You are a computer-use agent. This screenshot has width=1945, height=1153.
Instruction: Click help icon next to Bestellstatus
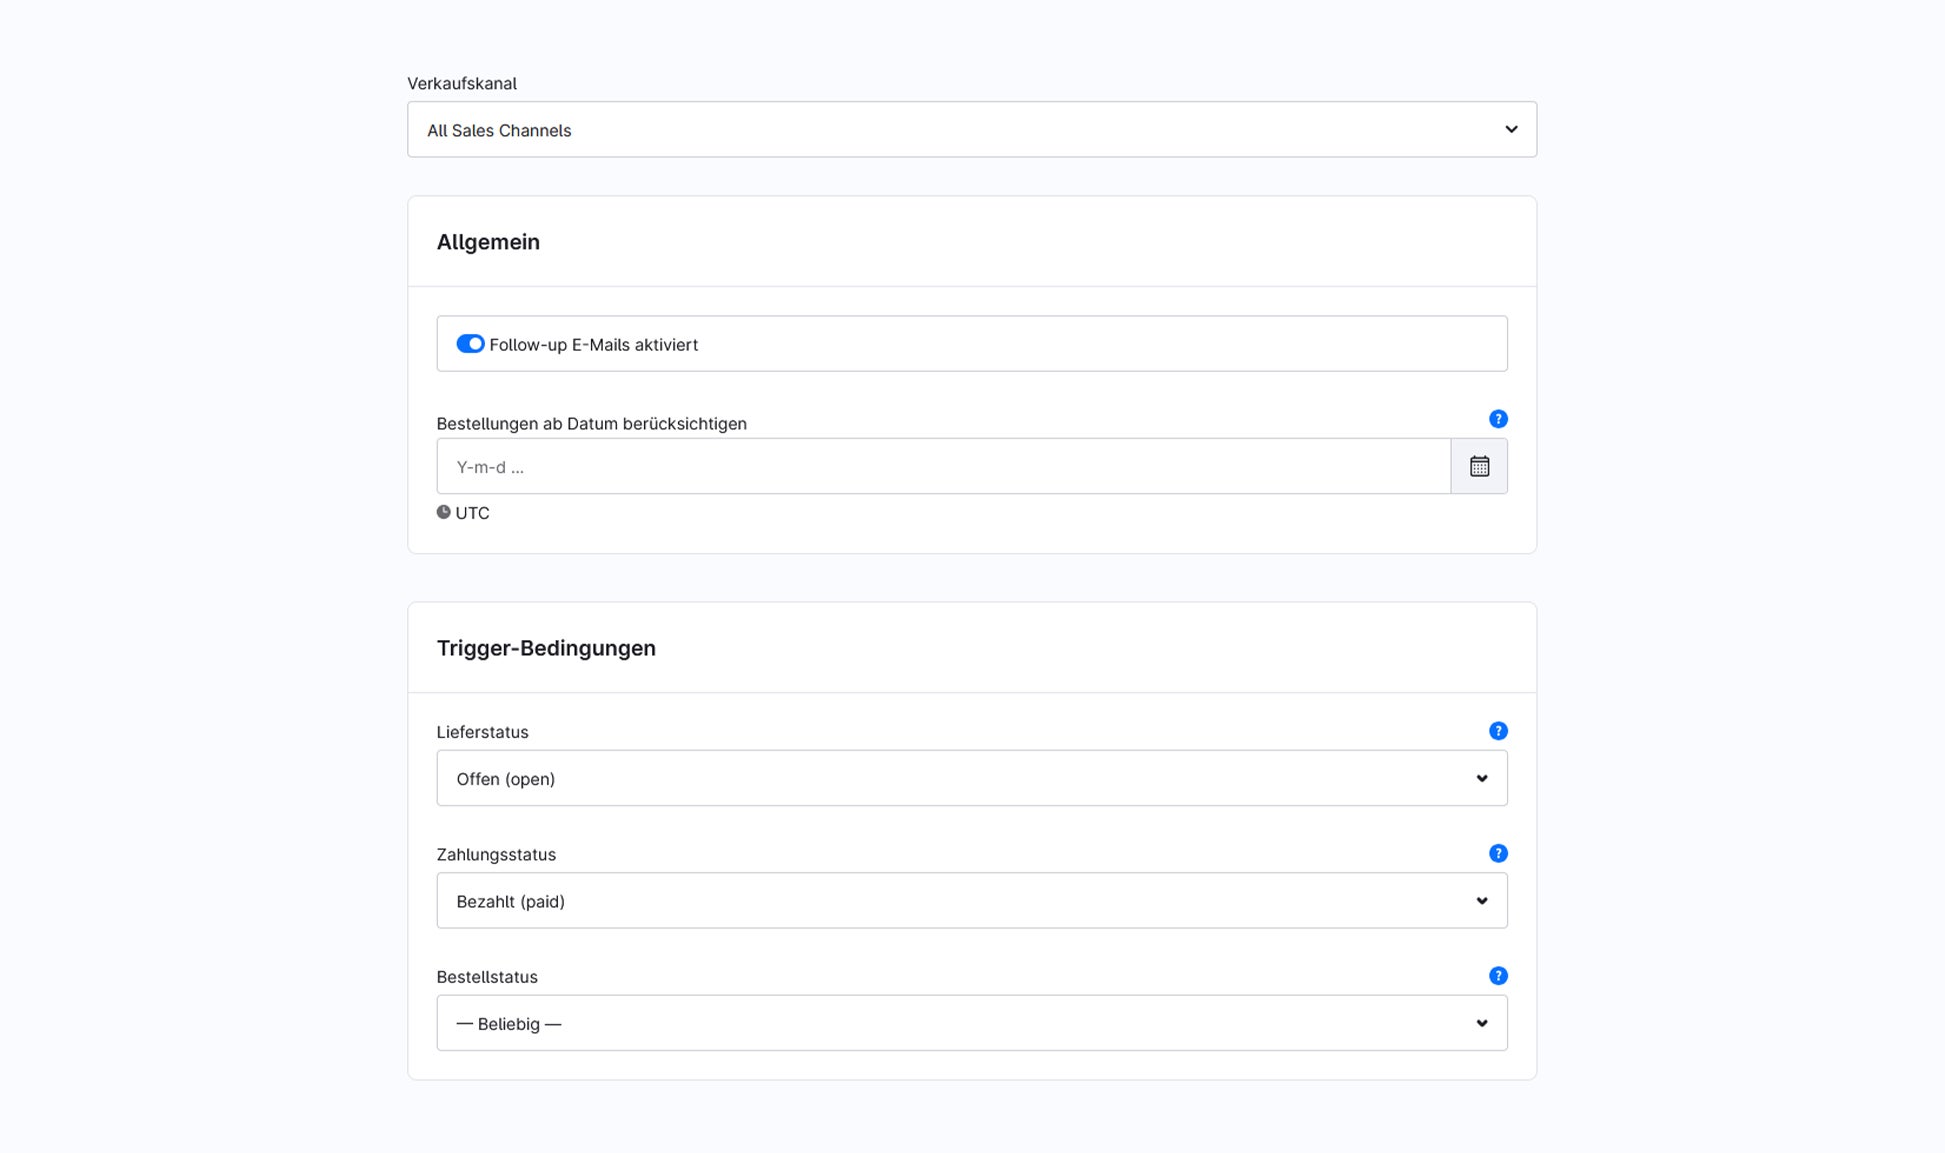click(x=1498, y=976)
